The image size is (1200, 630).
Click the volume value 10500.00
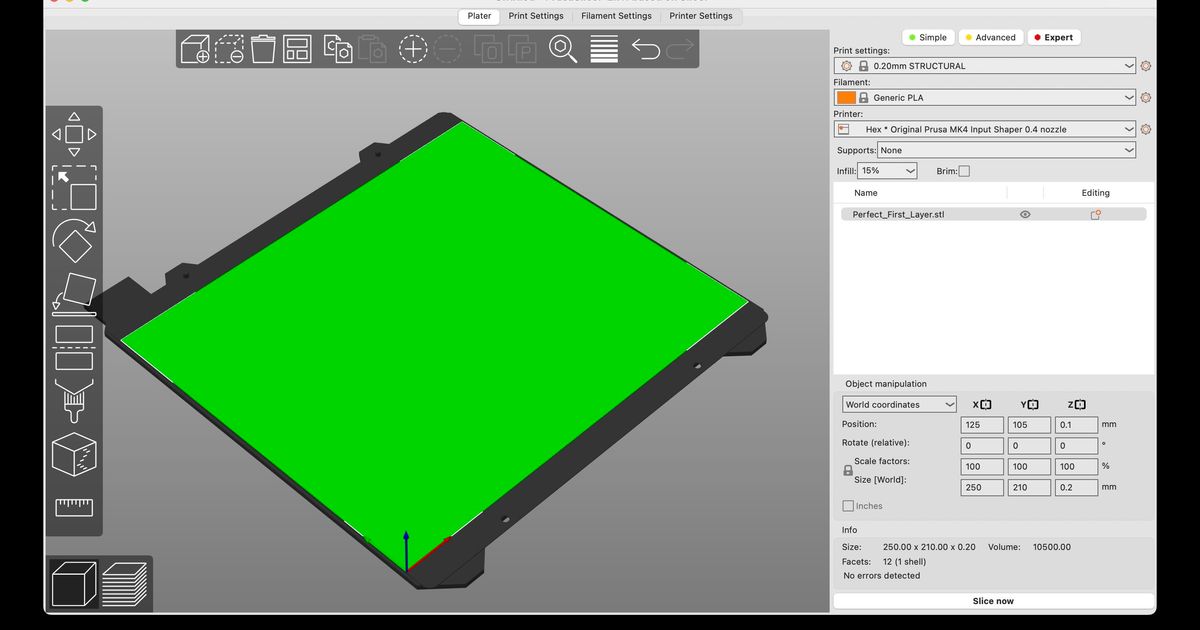click(x=1051, y=547)
